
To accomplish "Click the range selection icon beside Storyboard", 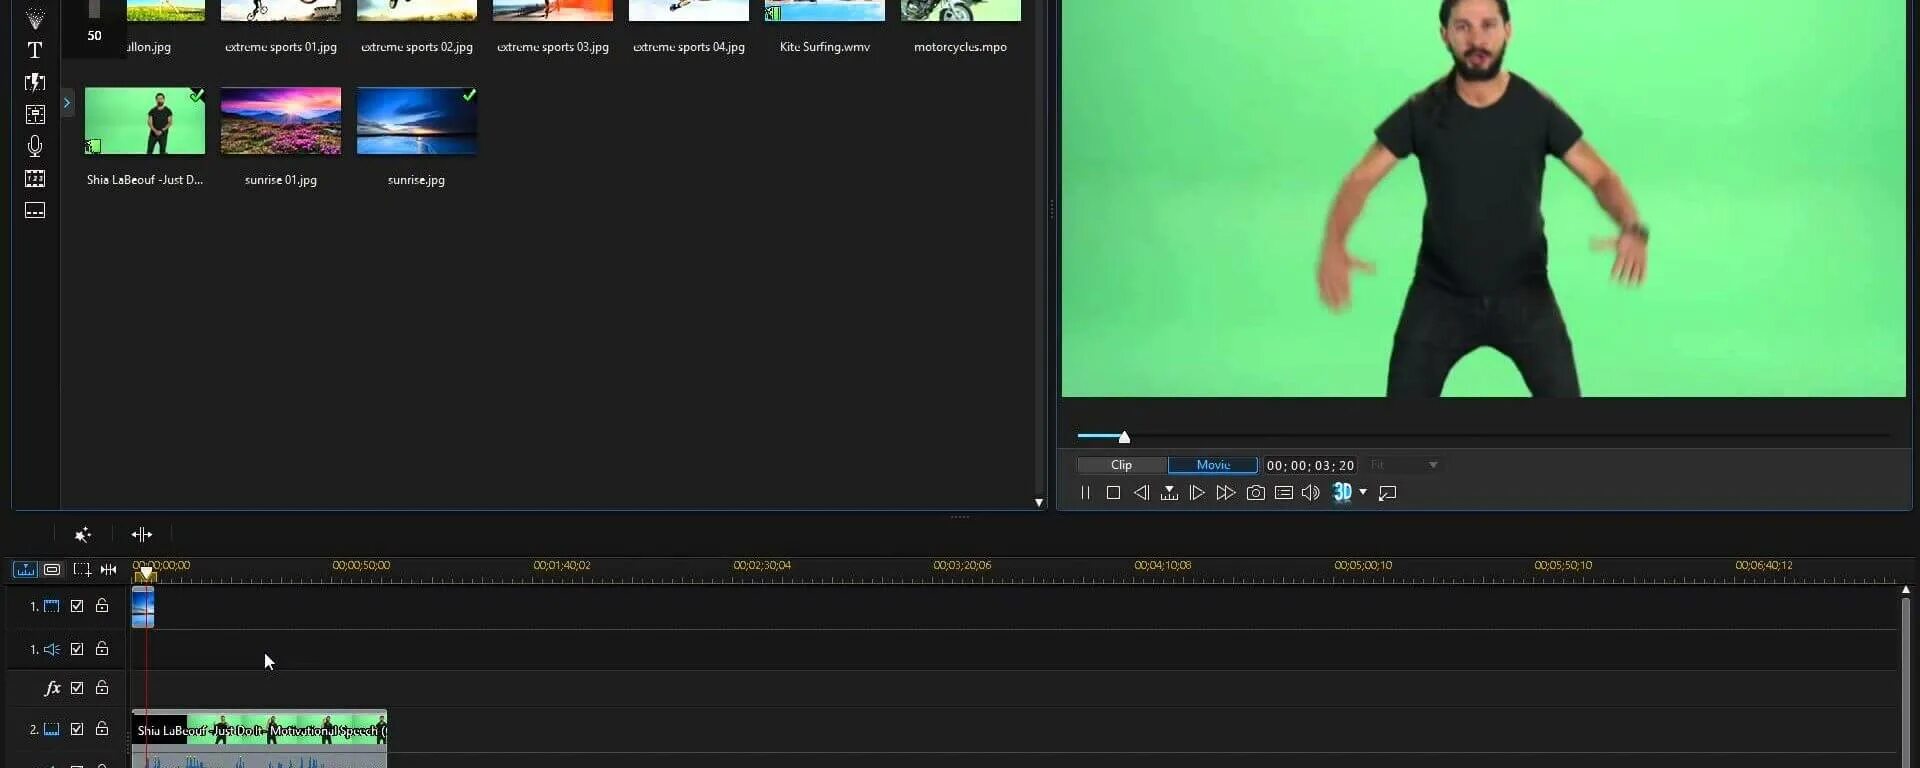I will pos(82,569).
